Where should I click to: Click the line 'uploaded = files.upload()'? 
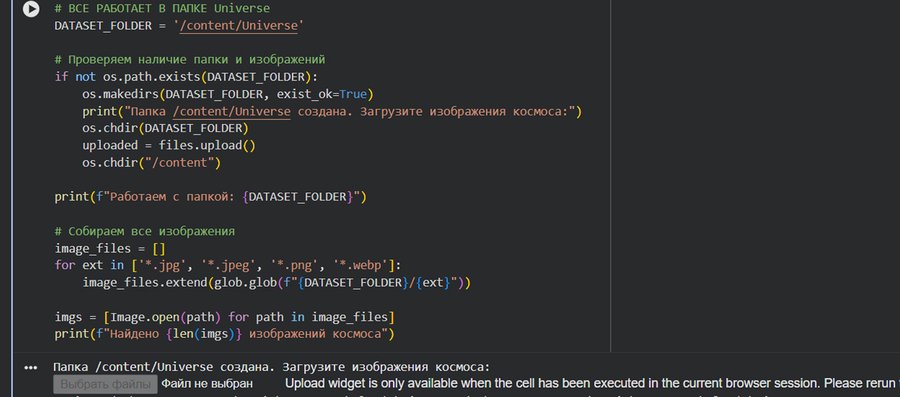tap(169, 146)
